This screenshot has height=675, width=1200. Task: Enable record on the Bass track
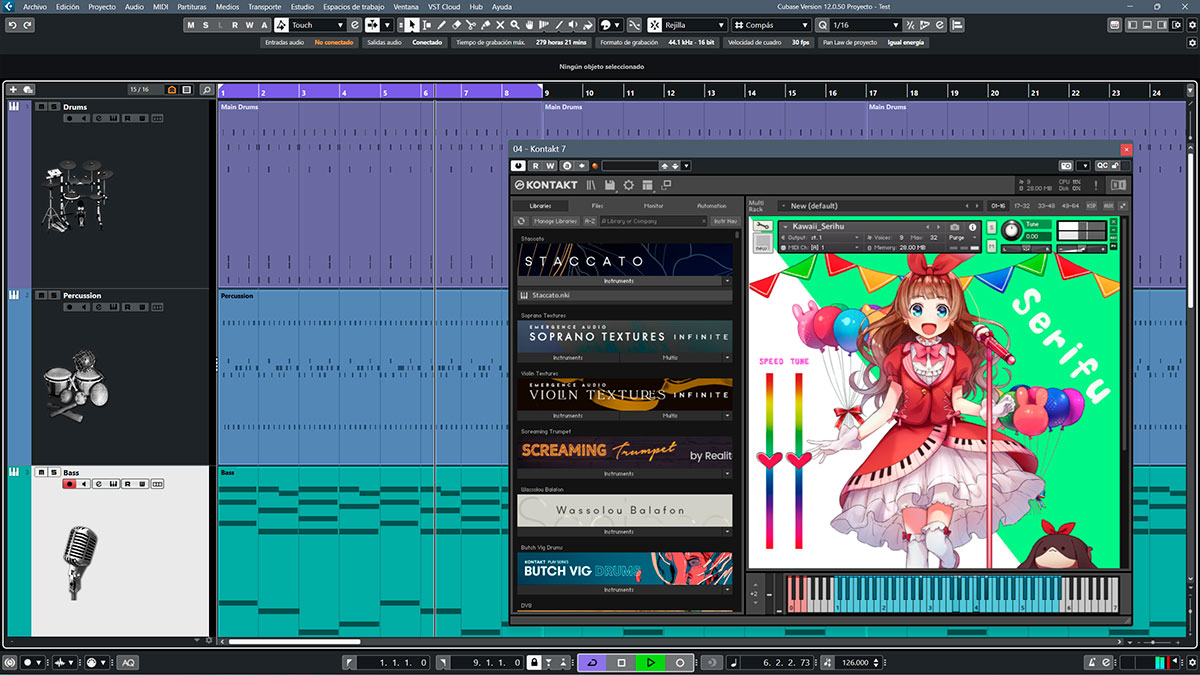point(69,484)
